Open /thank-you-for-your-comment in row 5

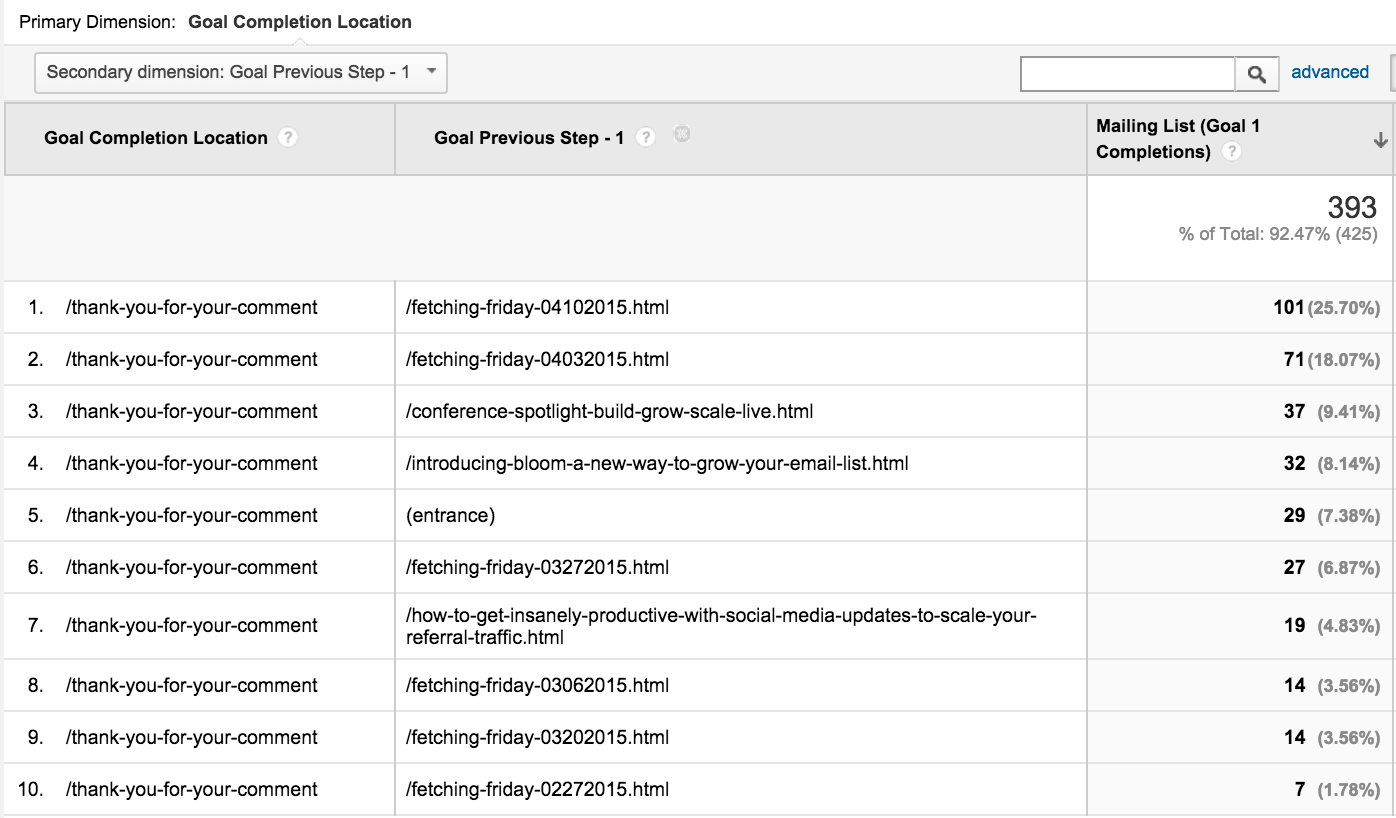[192, 516]
